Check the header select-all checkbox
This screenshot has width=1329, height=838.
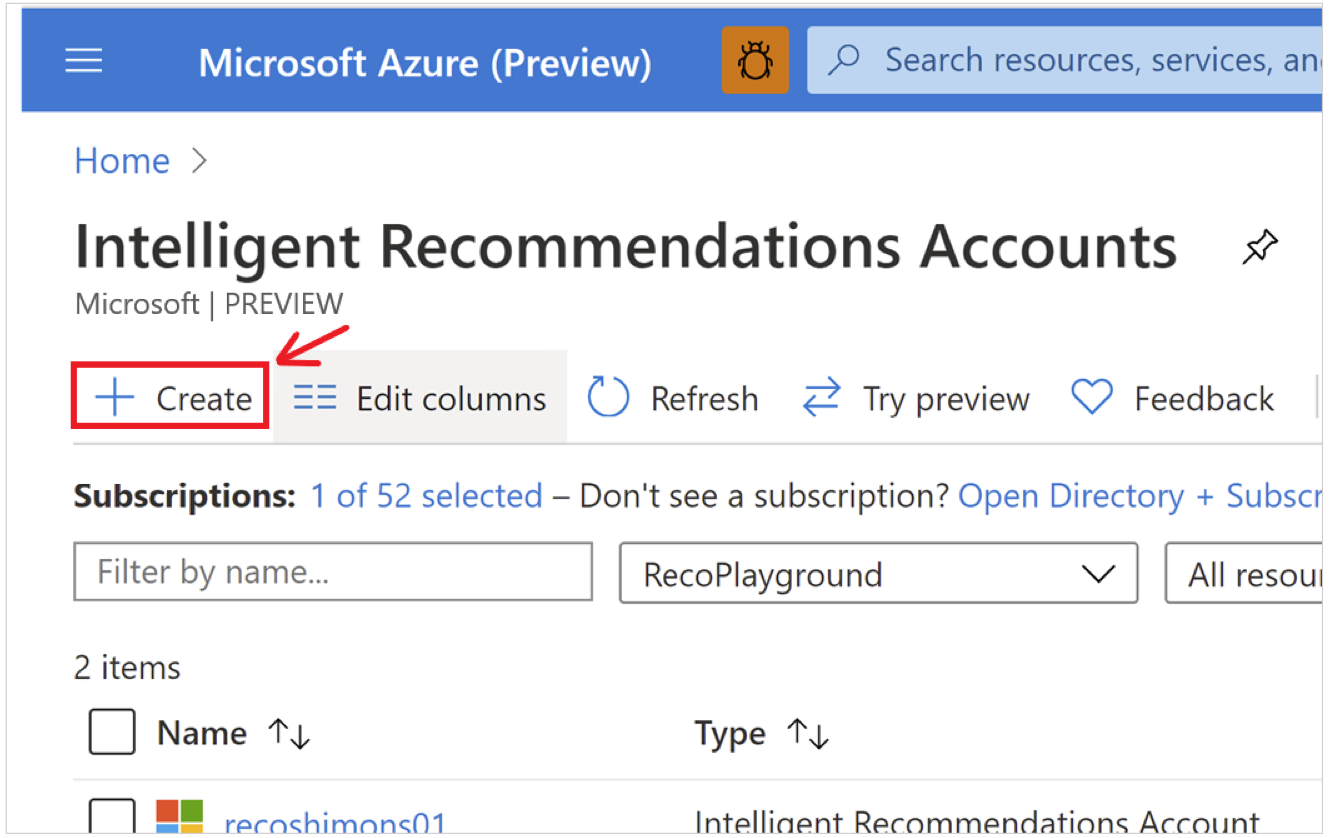pos(111,732)
